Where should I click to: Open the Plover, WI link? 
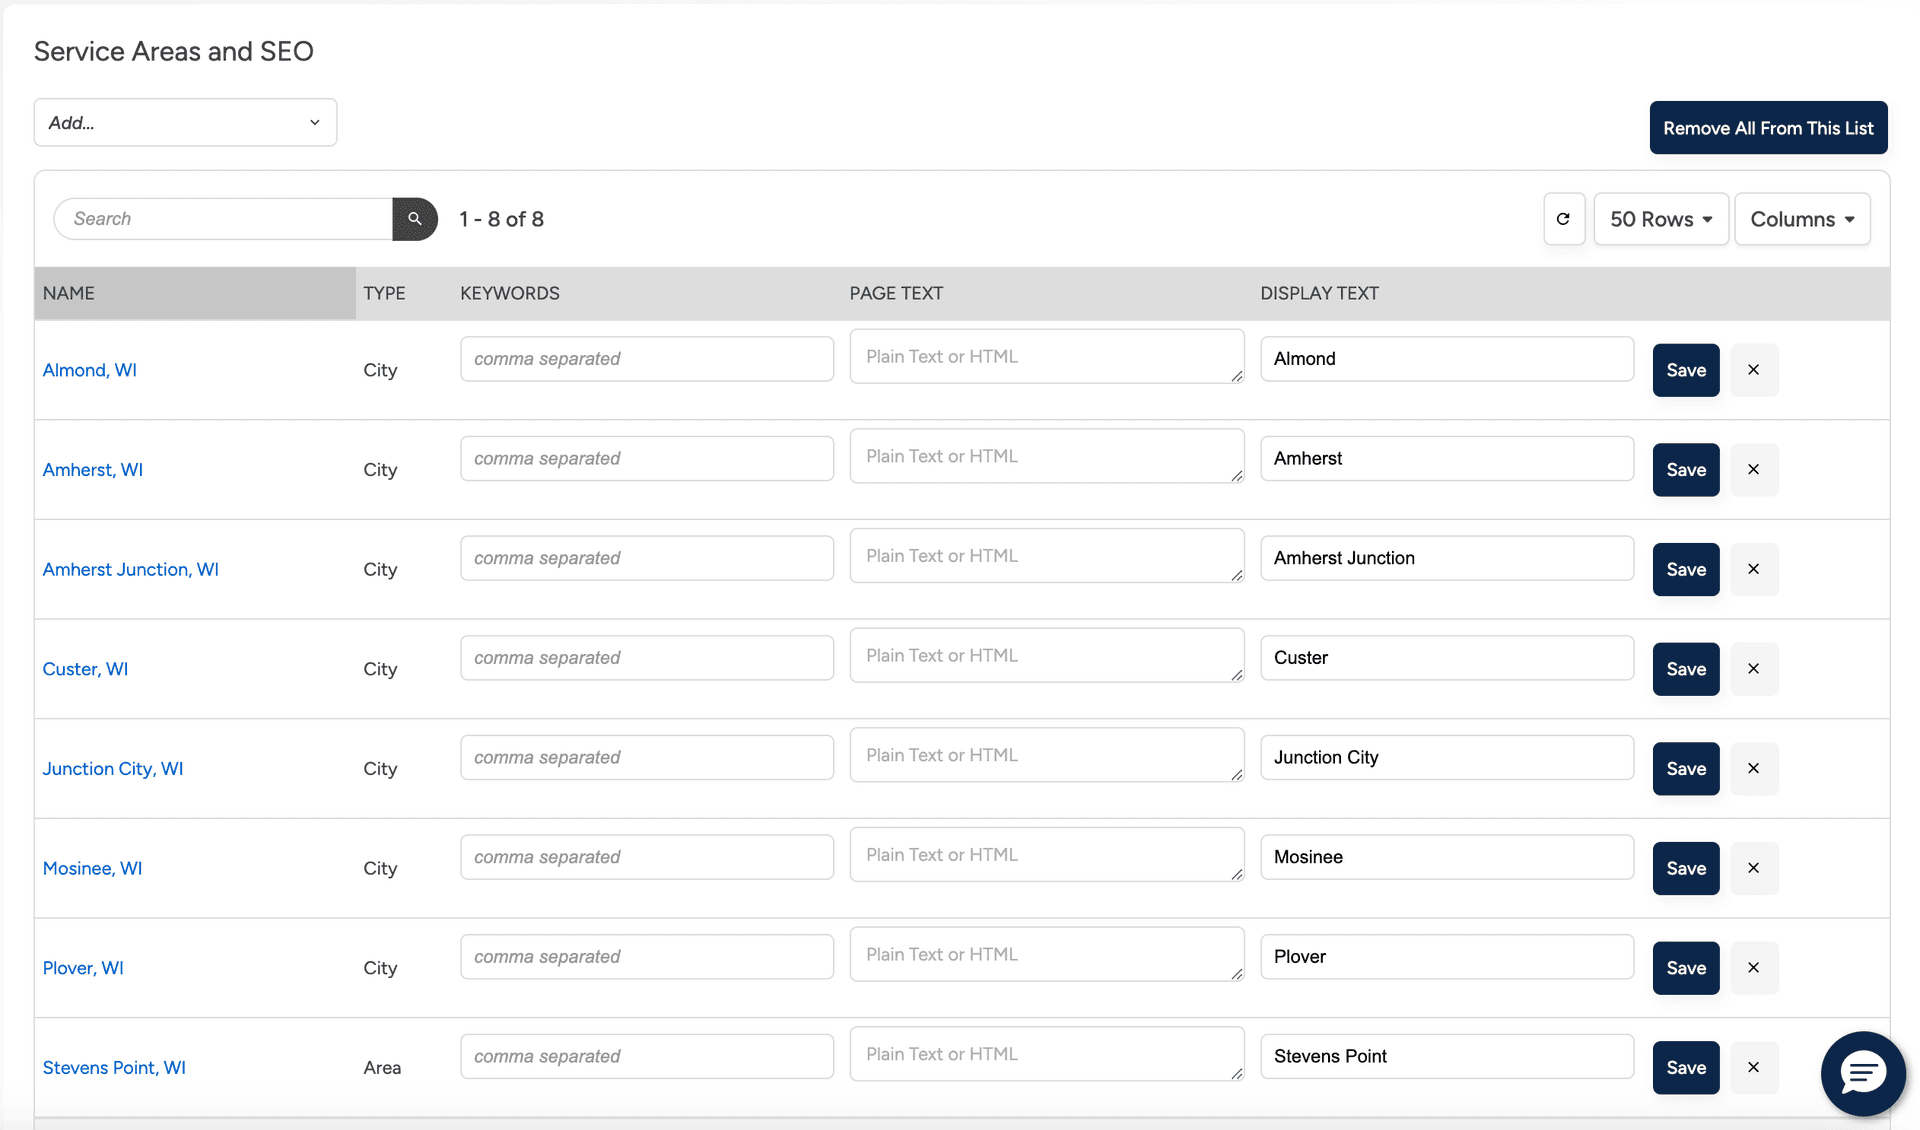[83, 968]
